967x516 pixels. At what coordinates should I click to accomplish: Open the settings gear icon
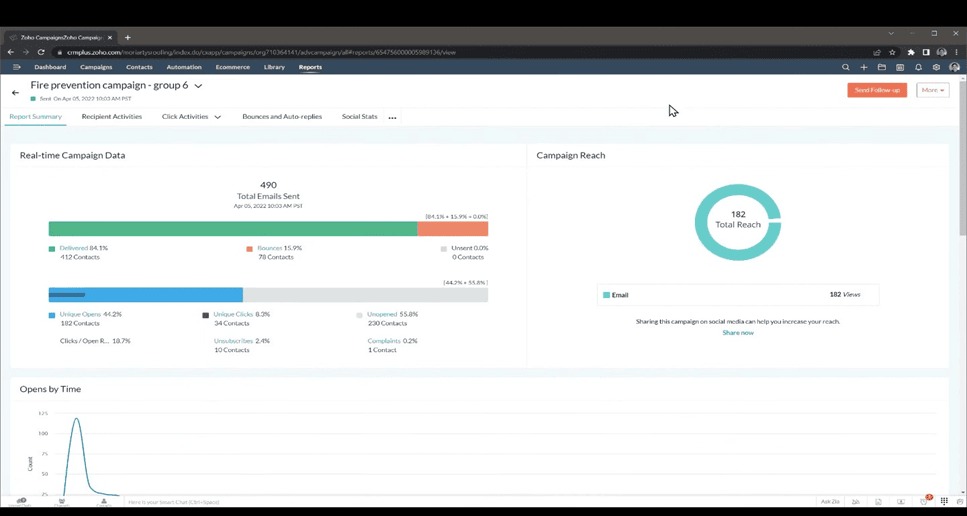coord(936,67)
